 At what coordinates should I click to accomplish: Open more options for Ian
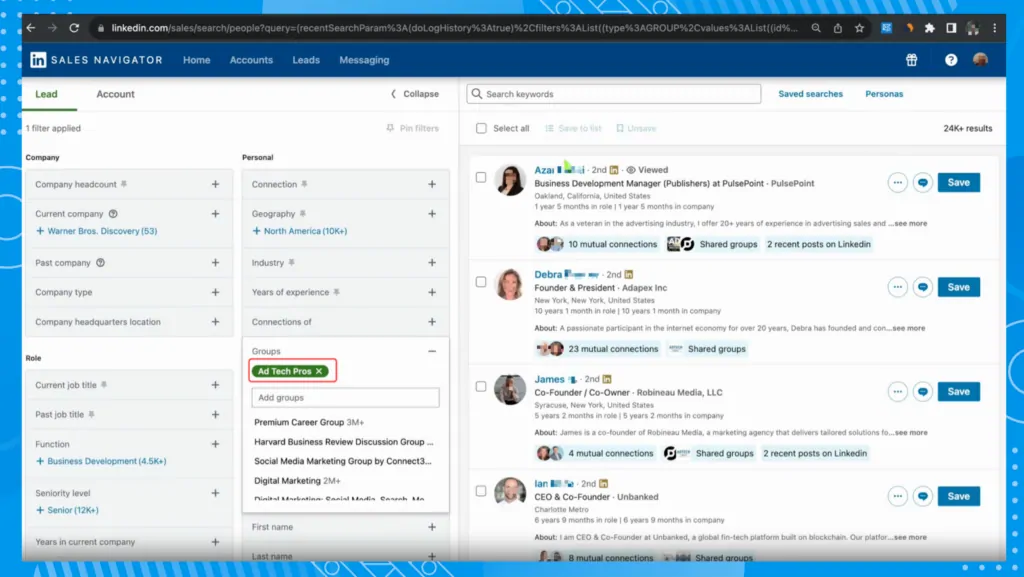[x=898, y=496]
